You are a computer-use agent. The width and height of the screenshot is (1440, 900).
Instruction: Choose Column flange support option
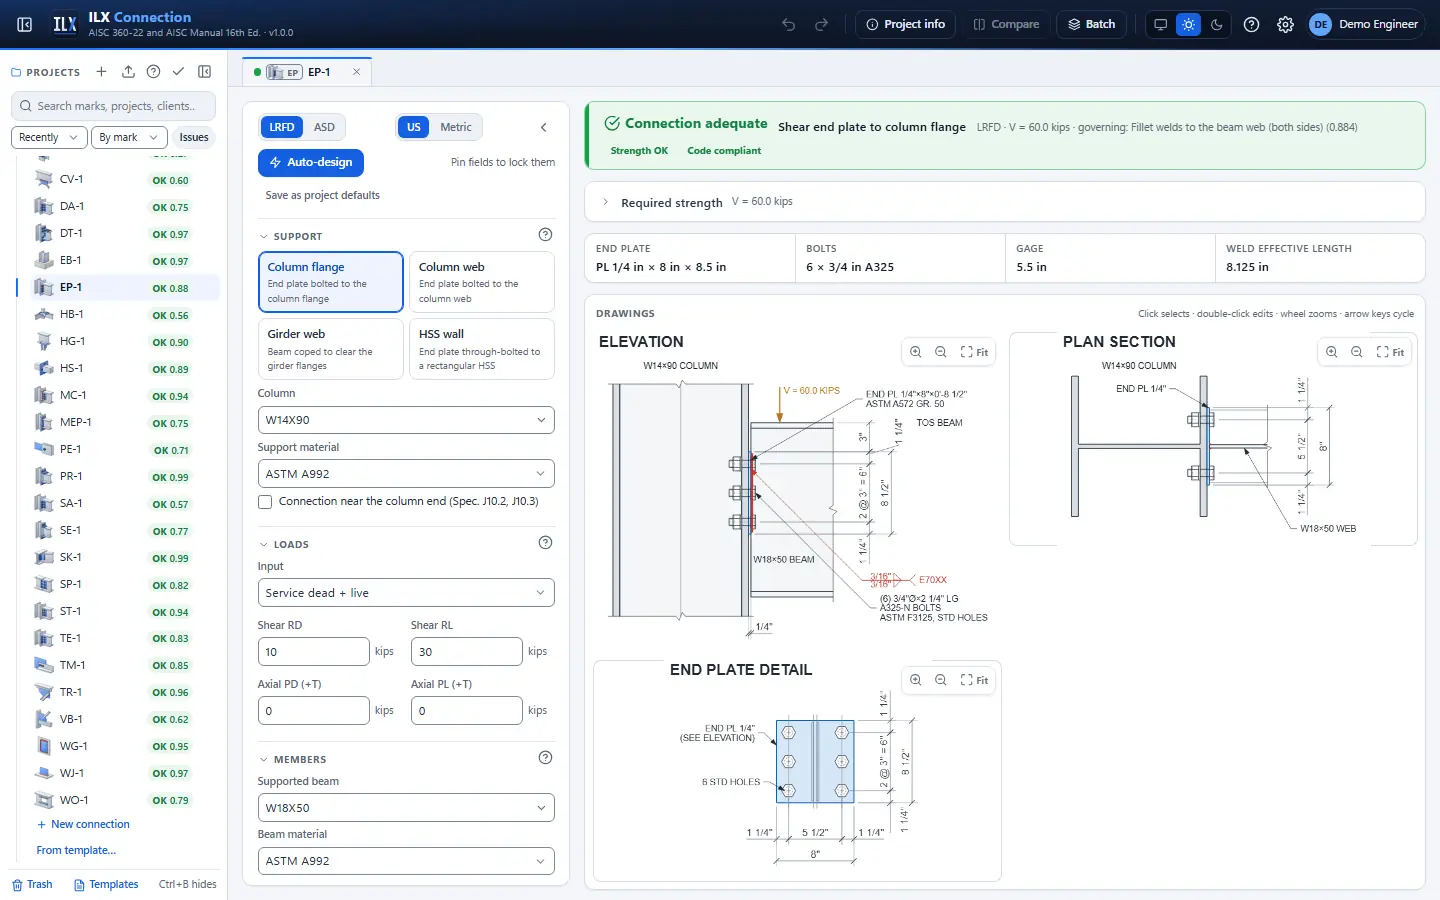(330, 283)
